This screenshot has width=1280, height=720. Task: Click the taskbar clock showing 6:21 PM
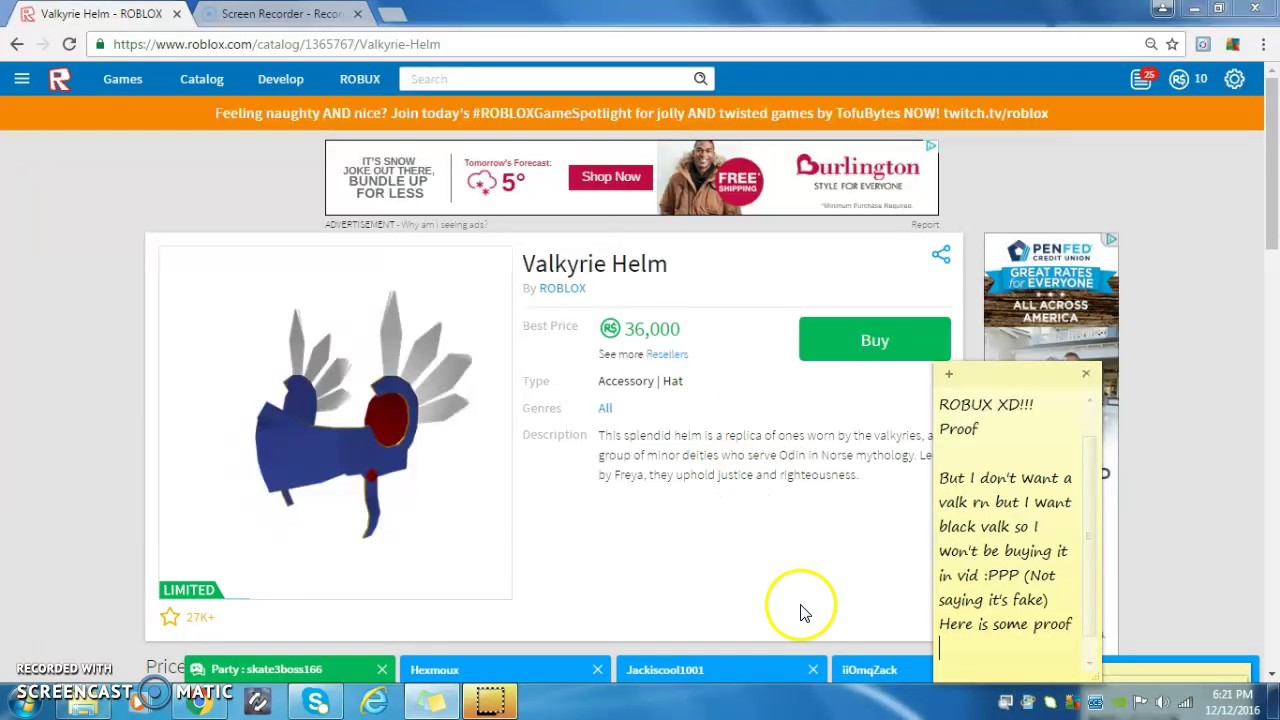[x=1232, y=702]
